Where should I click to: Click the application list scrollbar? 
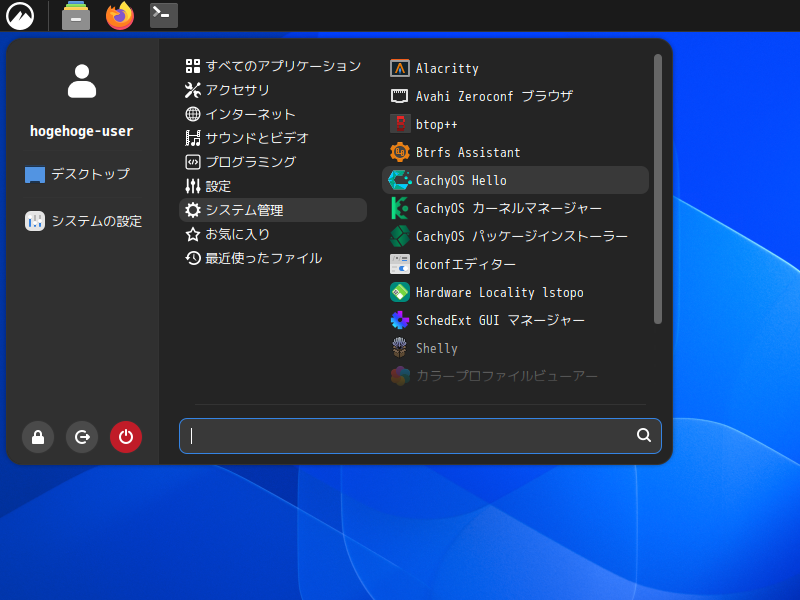click(x=658, y=189)
